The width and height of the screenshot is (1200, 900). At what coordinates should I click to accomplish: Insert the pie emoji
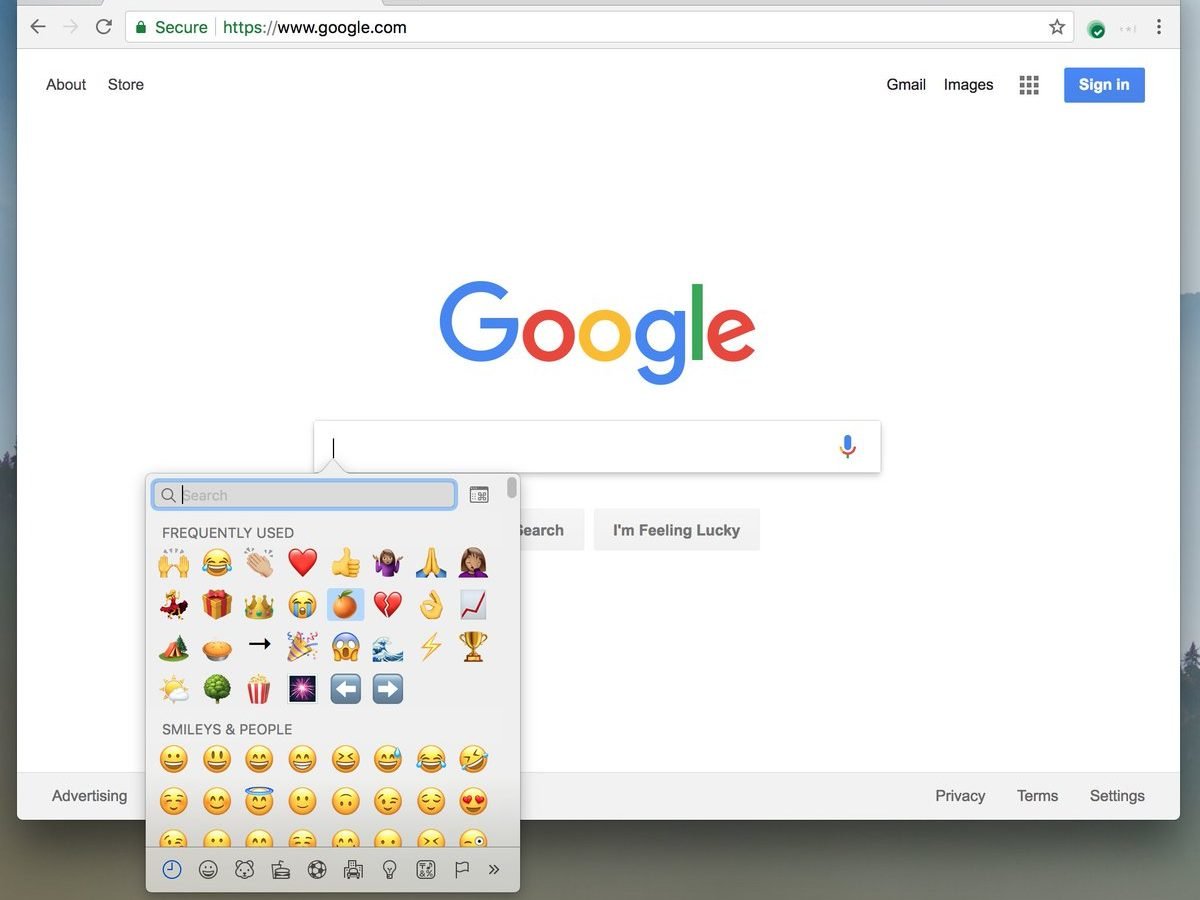point(217,647)
